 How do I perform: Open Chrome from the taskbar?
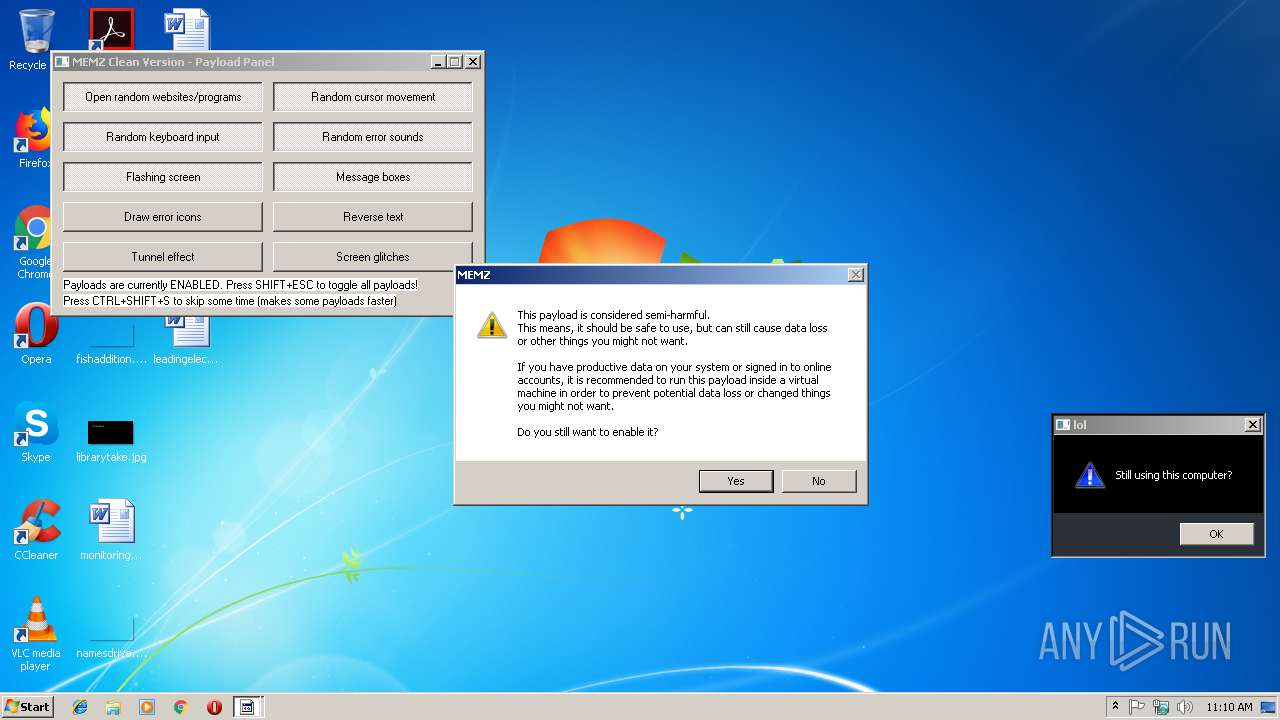(x=181, y=707)
